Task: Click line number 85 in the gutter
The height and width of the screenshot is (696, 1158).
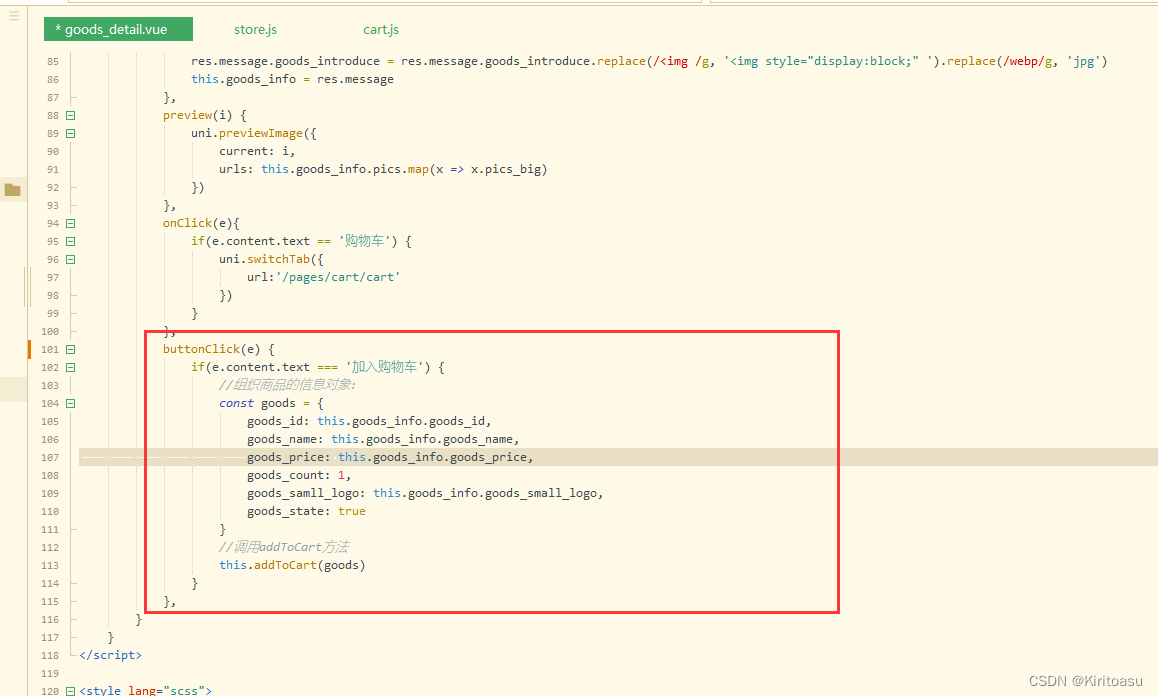Action: pos(52,61)
